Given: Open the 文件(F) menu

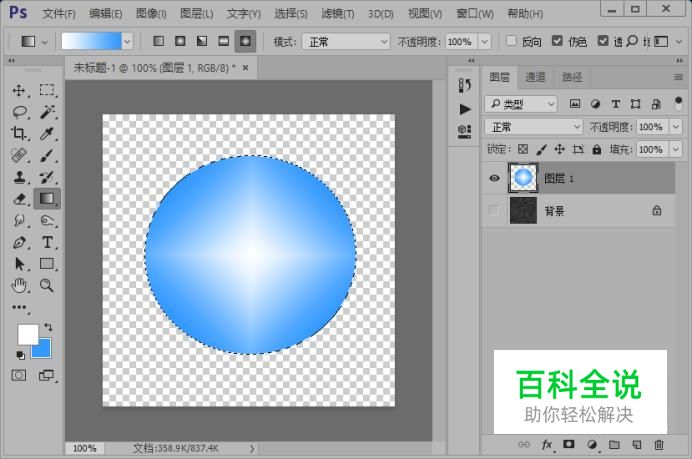Looking at the screenshot, I should click(59, 14).
